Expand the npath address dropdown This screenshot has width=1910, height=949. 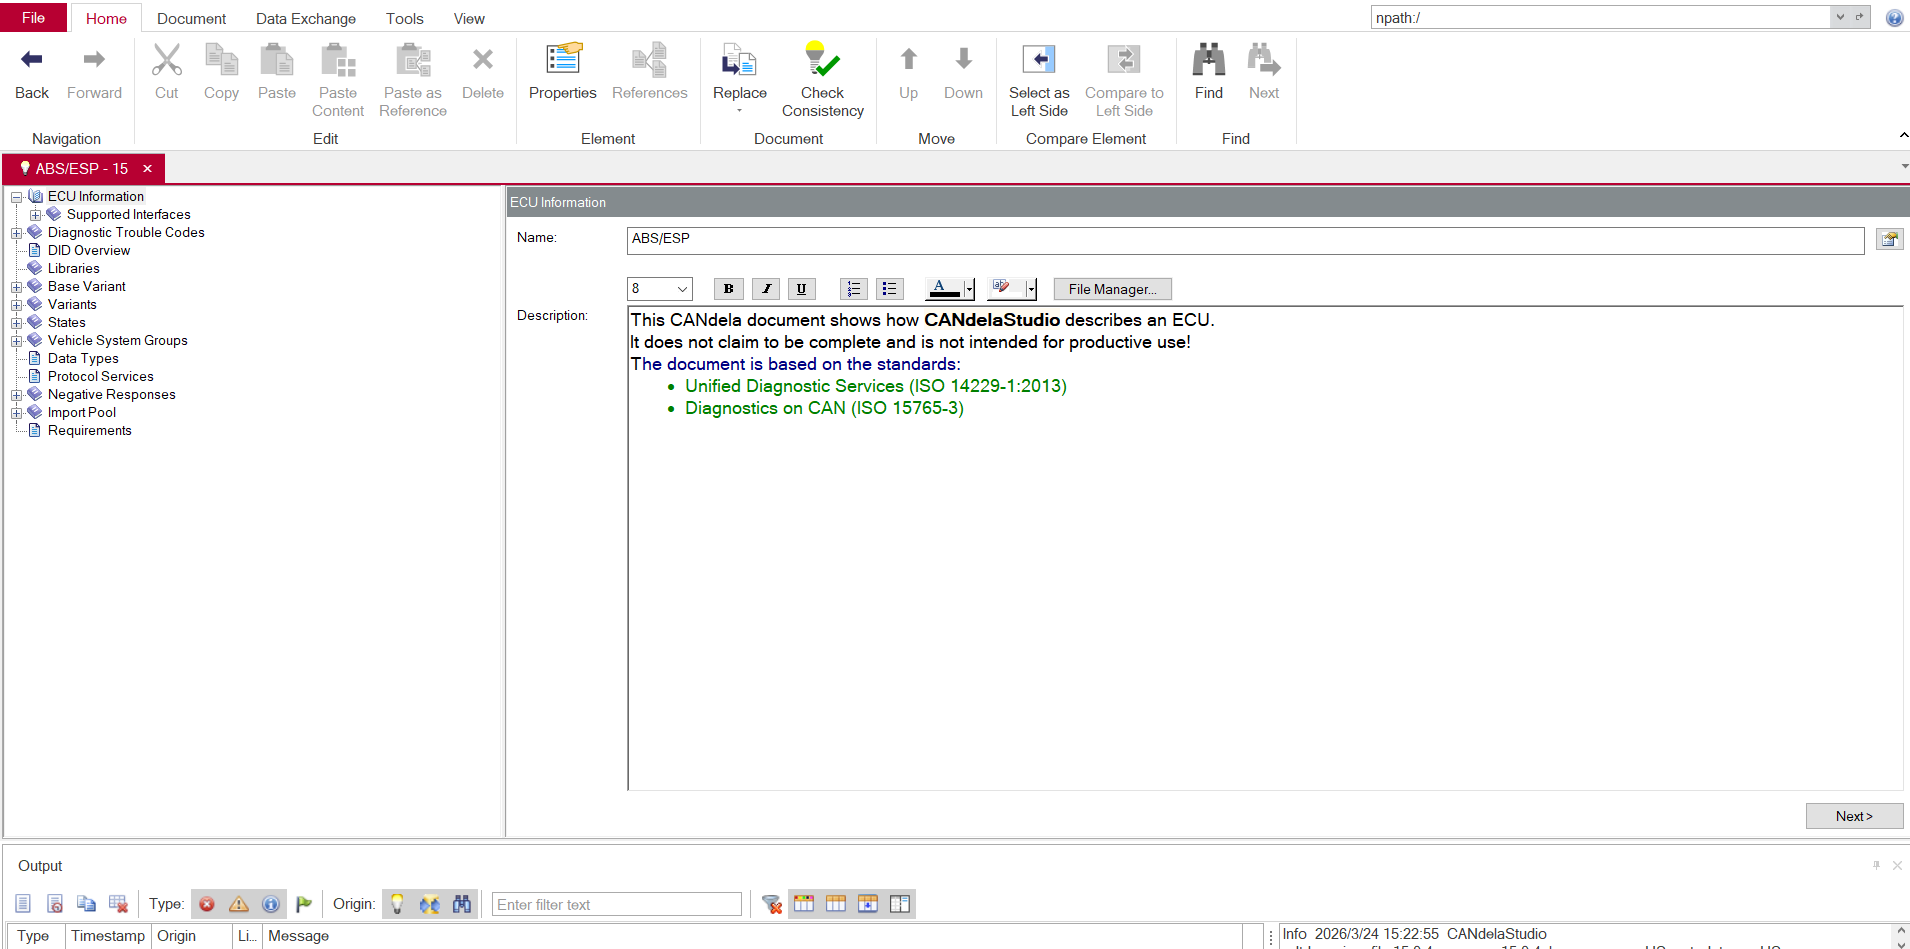[x=1840, y=17]
